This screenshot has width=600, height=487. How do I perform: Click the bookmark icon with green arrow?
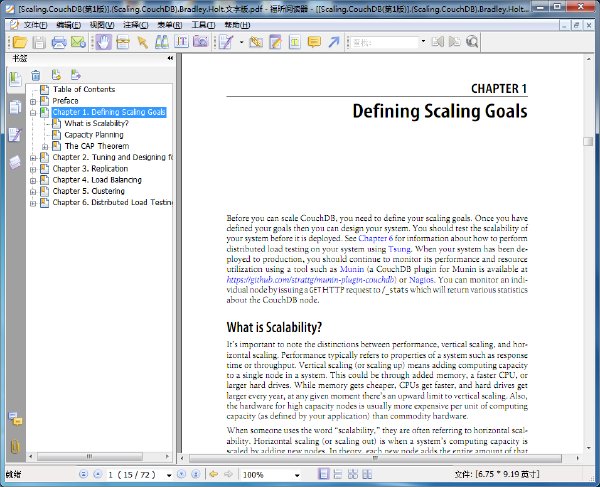tap(75, 75)
